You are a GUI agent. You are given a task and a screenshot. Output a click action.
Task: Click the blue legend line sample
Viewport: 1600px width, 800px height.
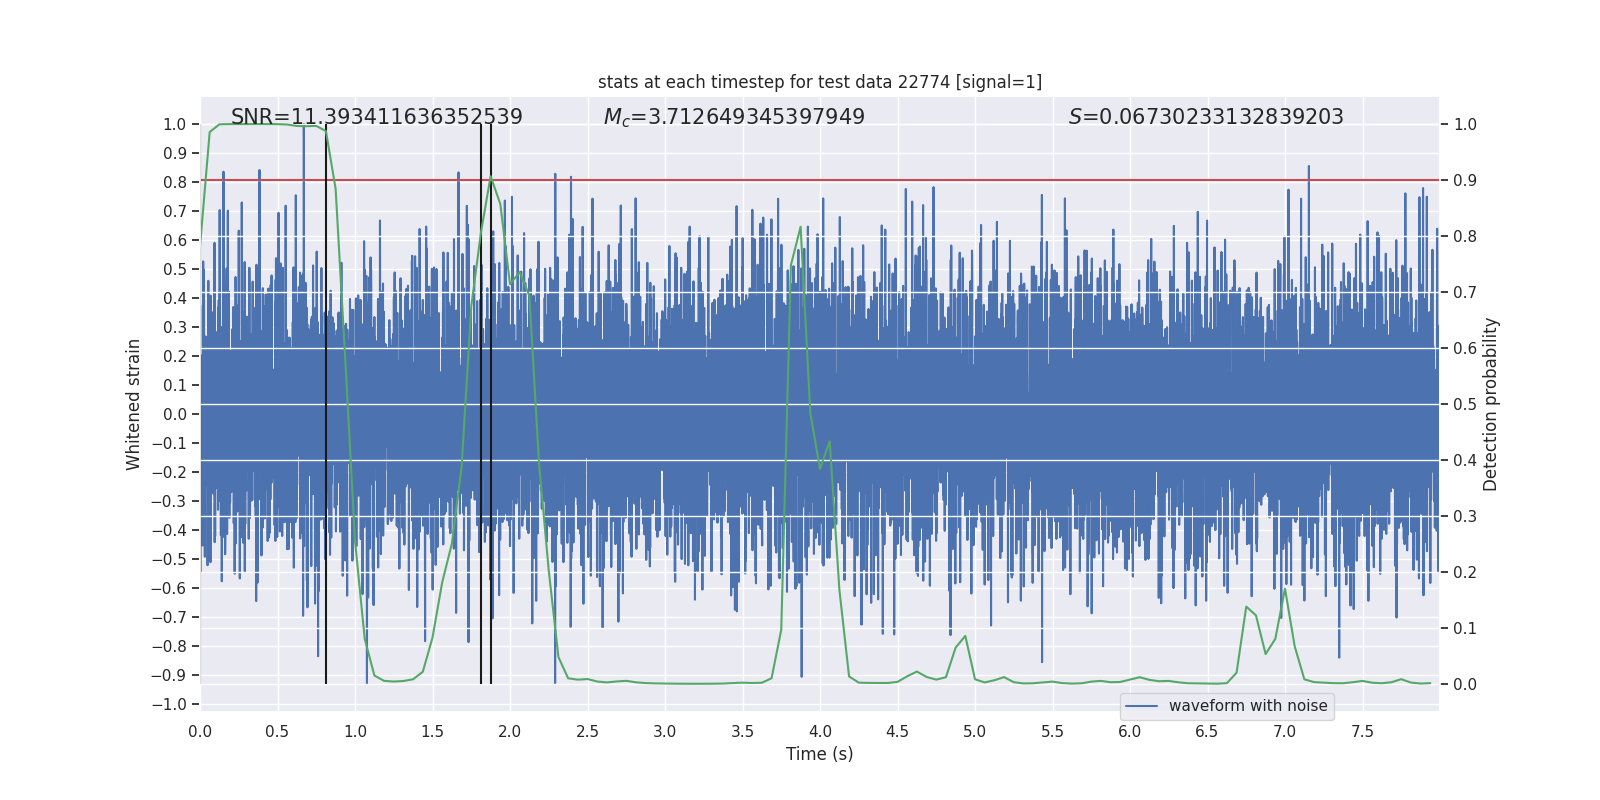(1142, 706)
